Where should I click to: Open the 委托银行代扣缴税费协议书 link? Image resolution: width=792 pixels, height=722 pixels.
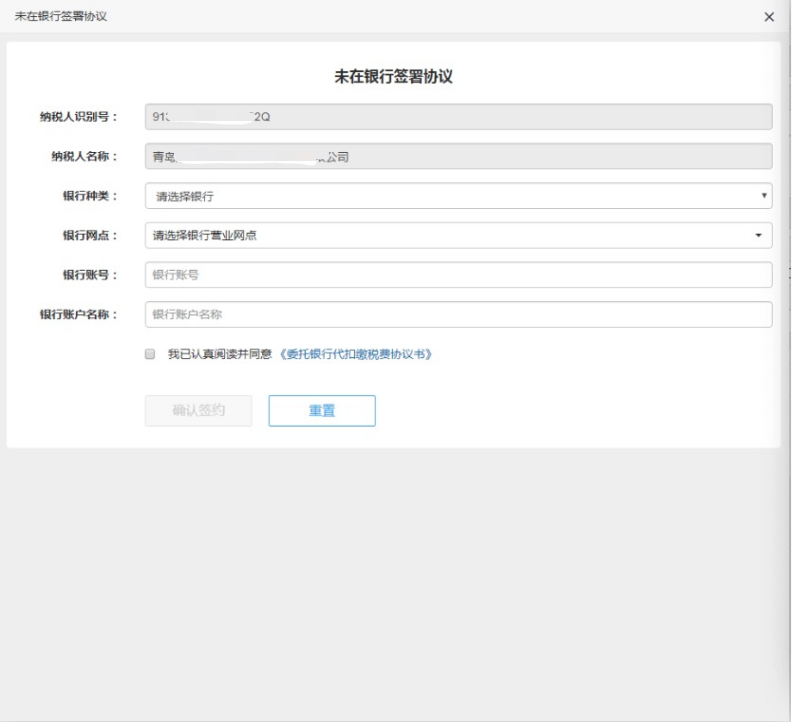coord(355,354)
